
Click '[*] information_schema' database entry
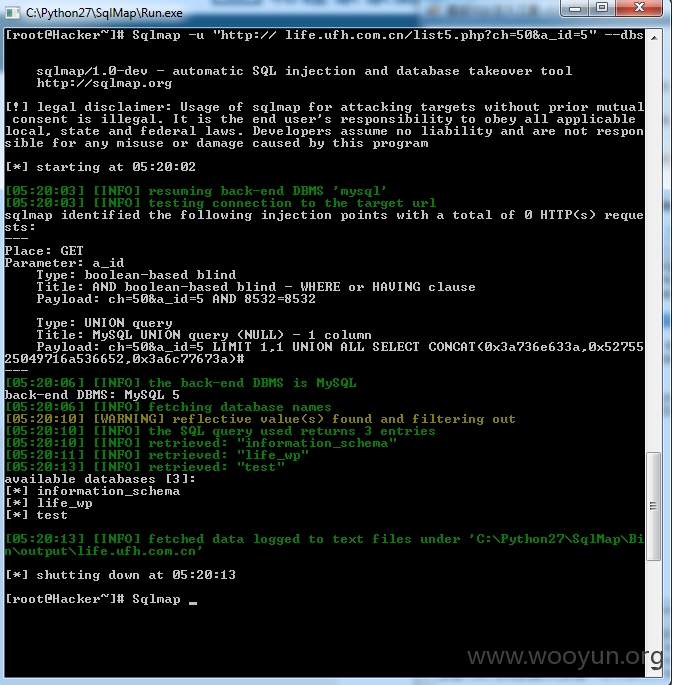click(x=92, y=491)
